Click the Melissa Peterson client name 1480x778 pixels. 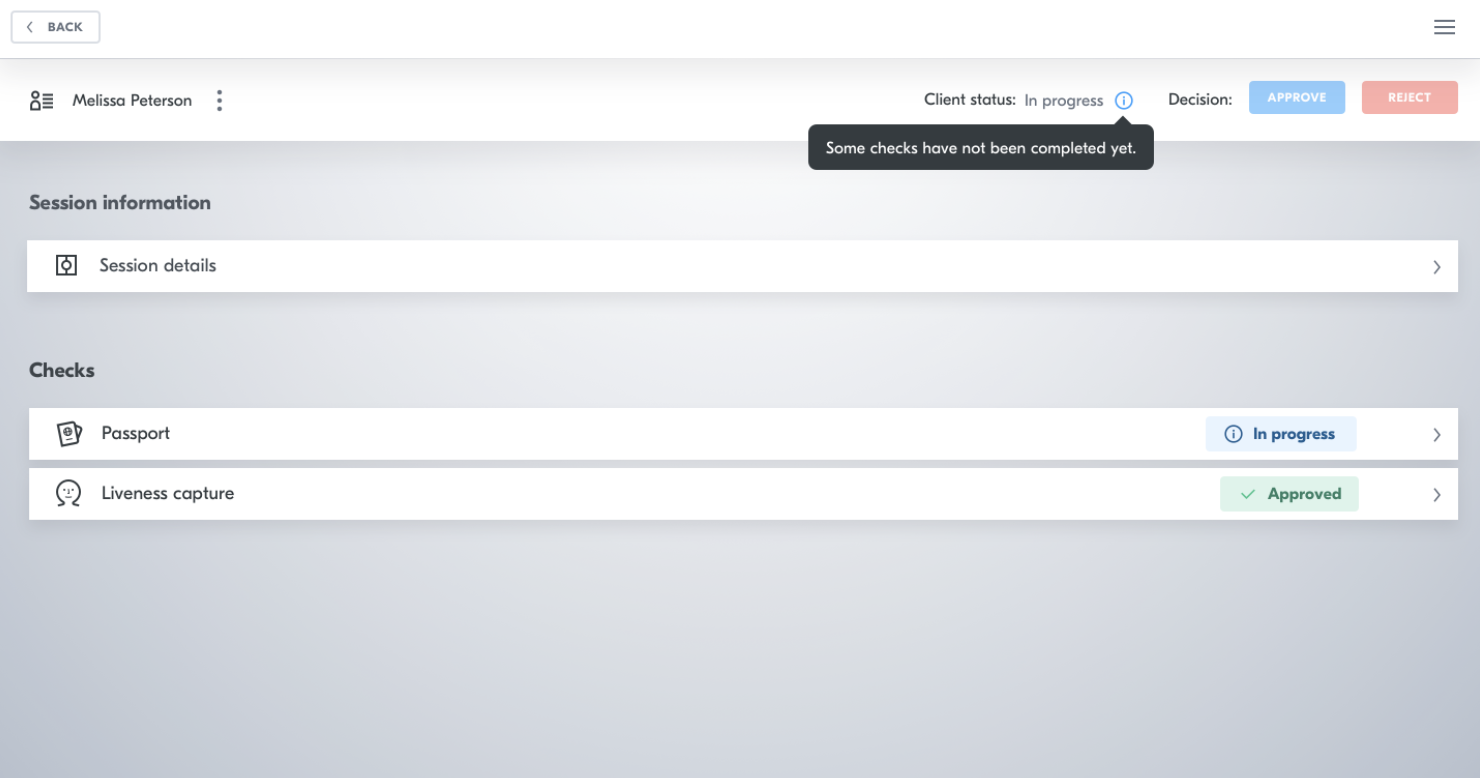[132, 100]
